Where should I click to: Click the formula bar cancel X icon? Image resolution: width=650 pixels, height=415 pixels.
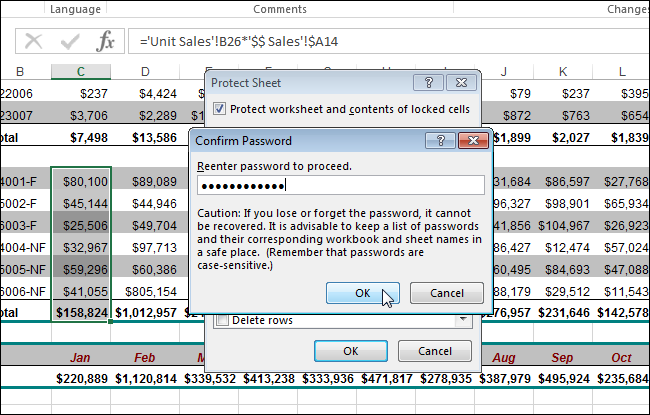point(33,41)
